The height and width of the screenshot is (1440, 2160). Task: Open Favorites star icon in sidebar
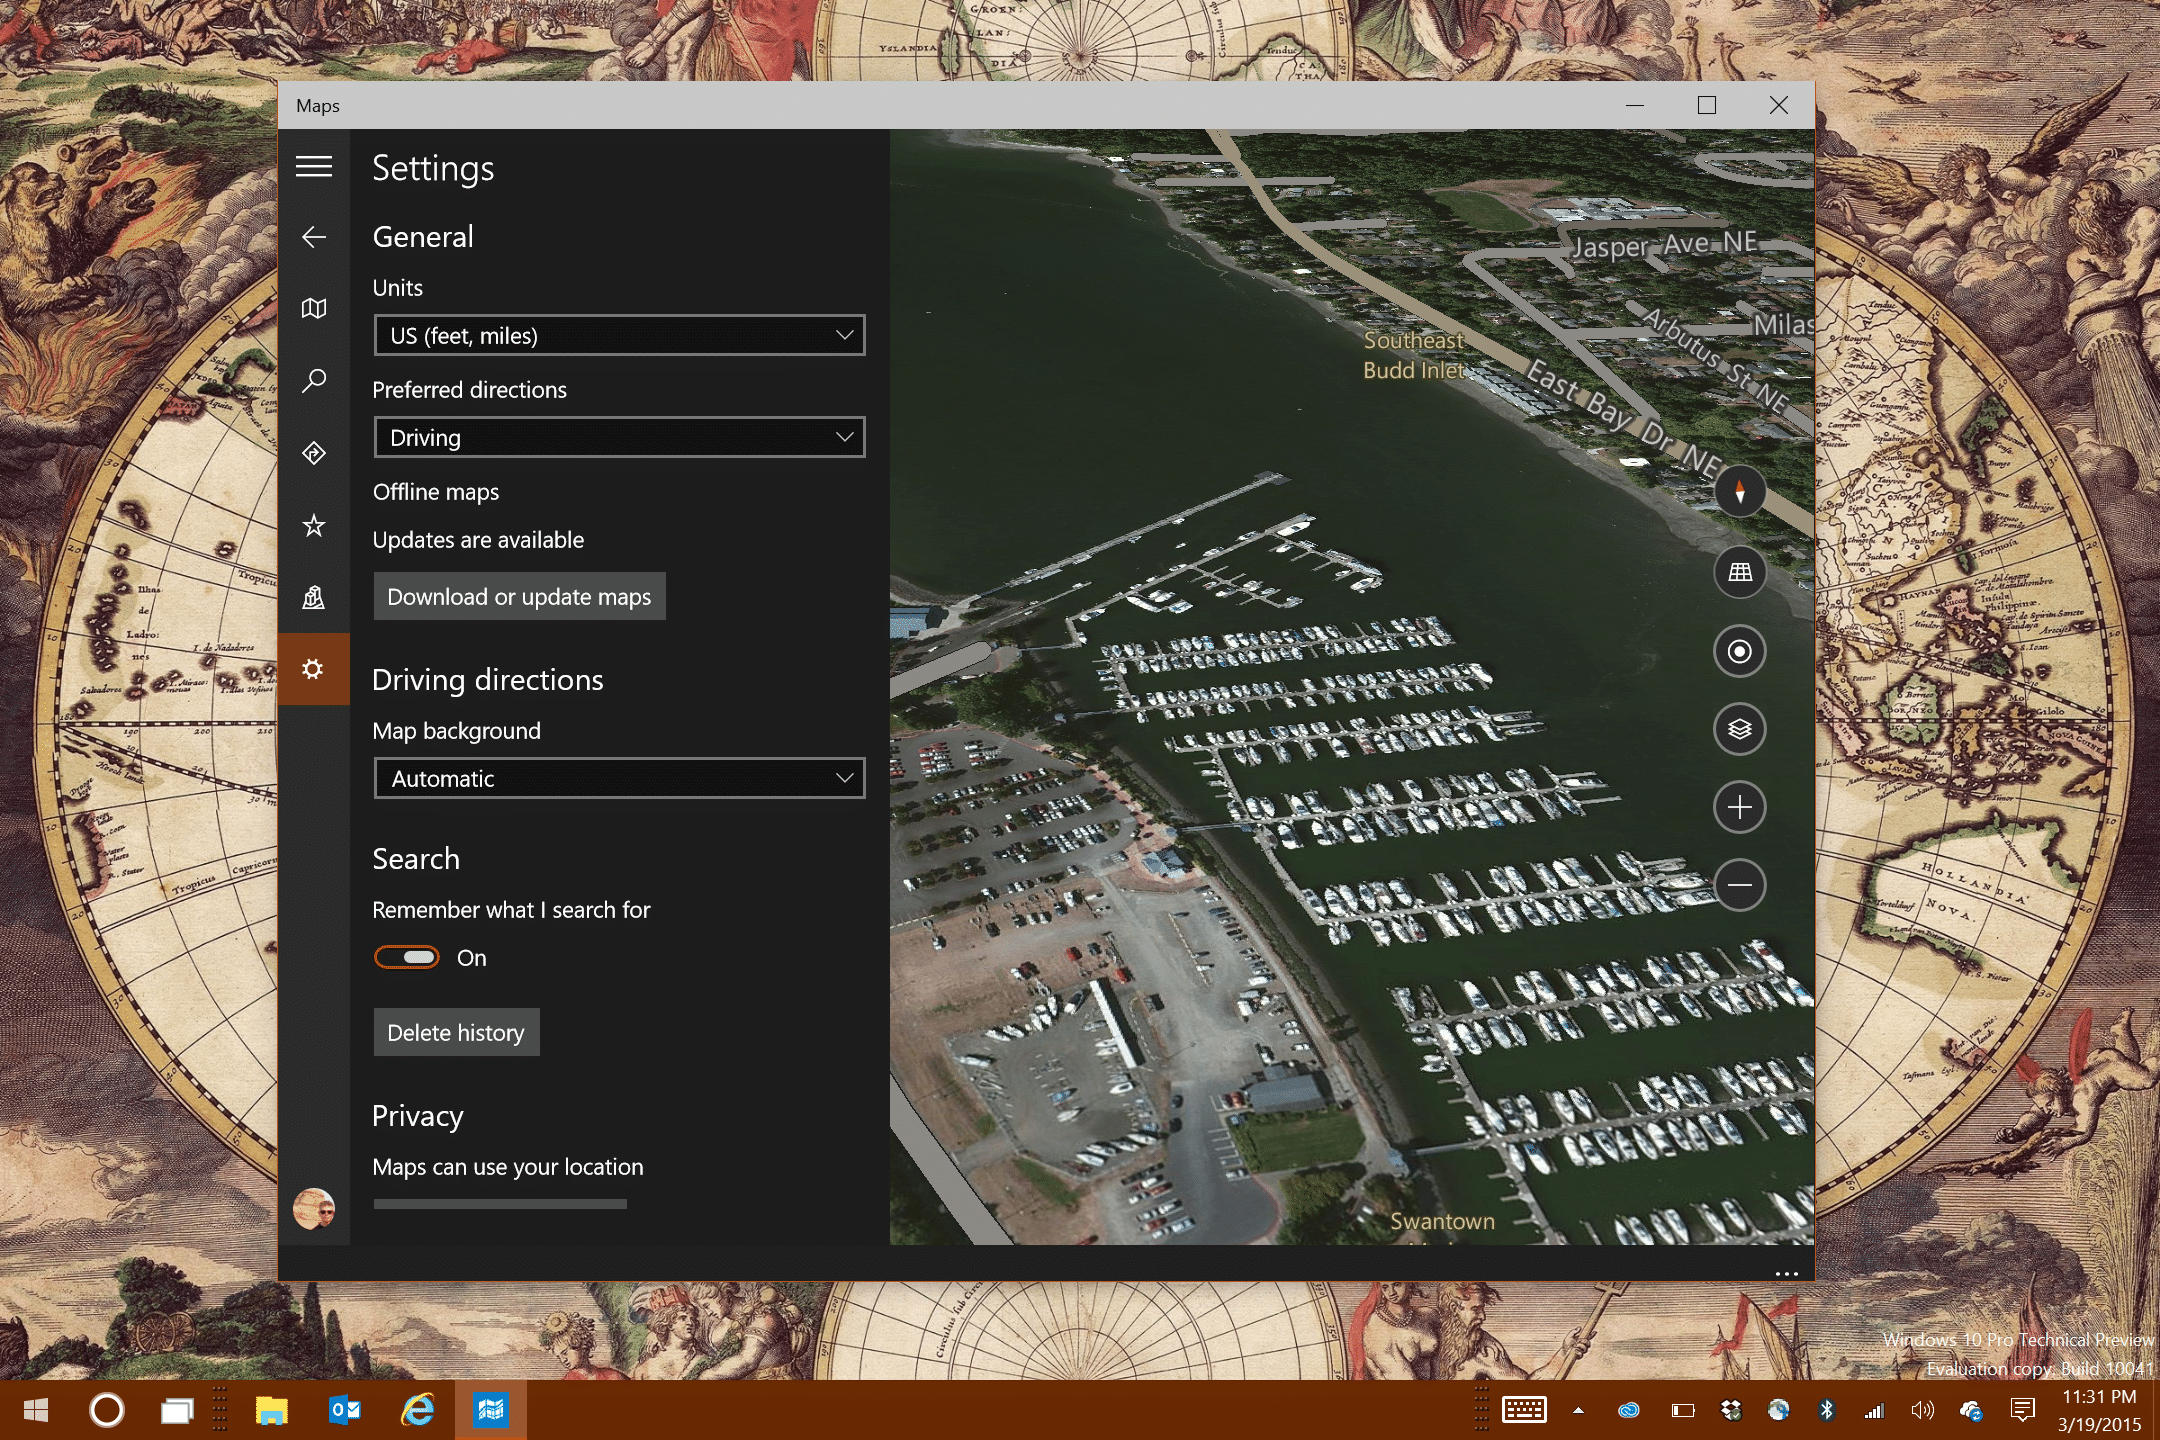tap(314, 525)
